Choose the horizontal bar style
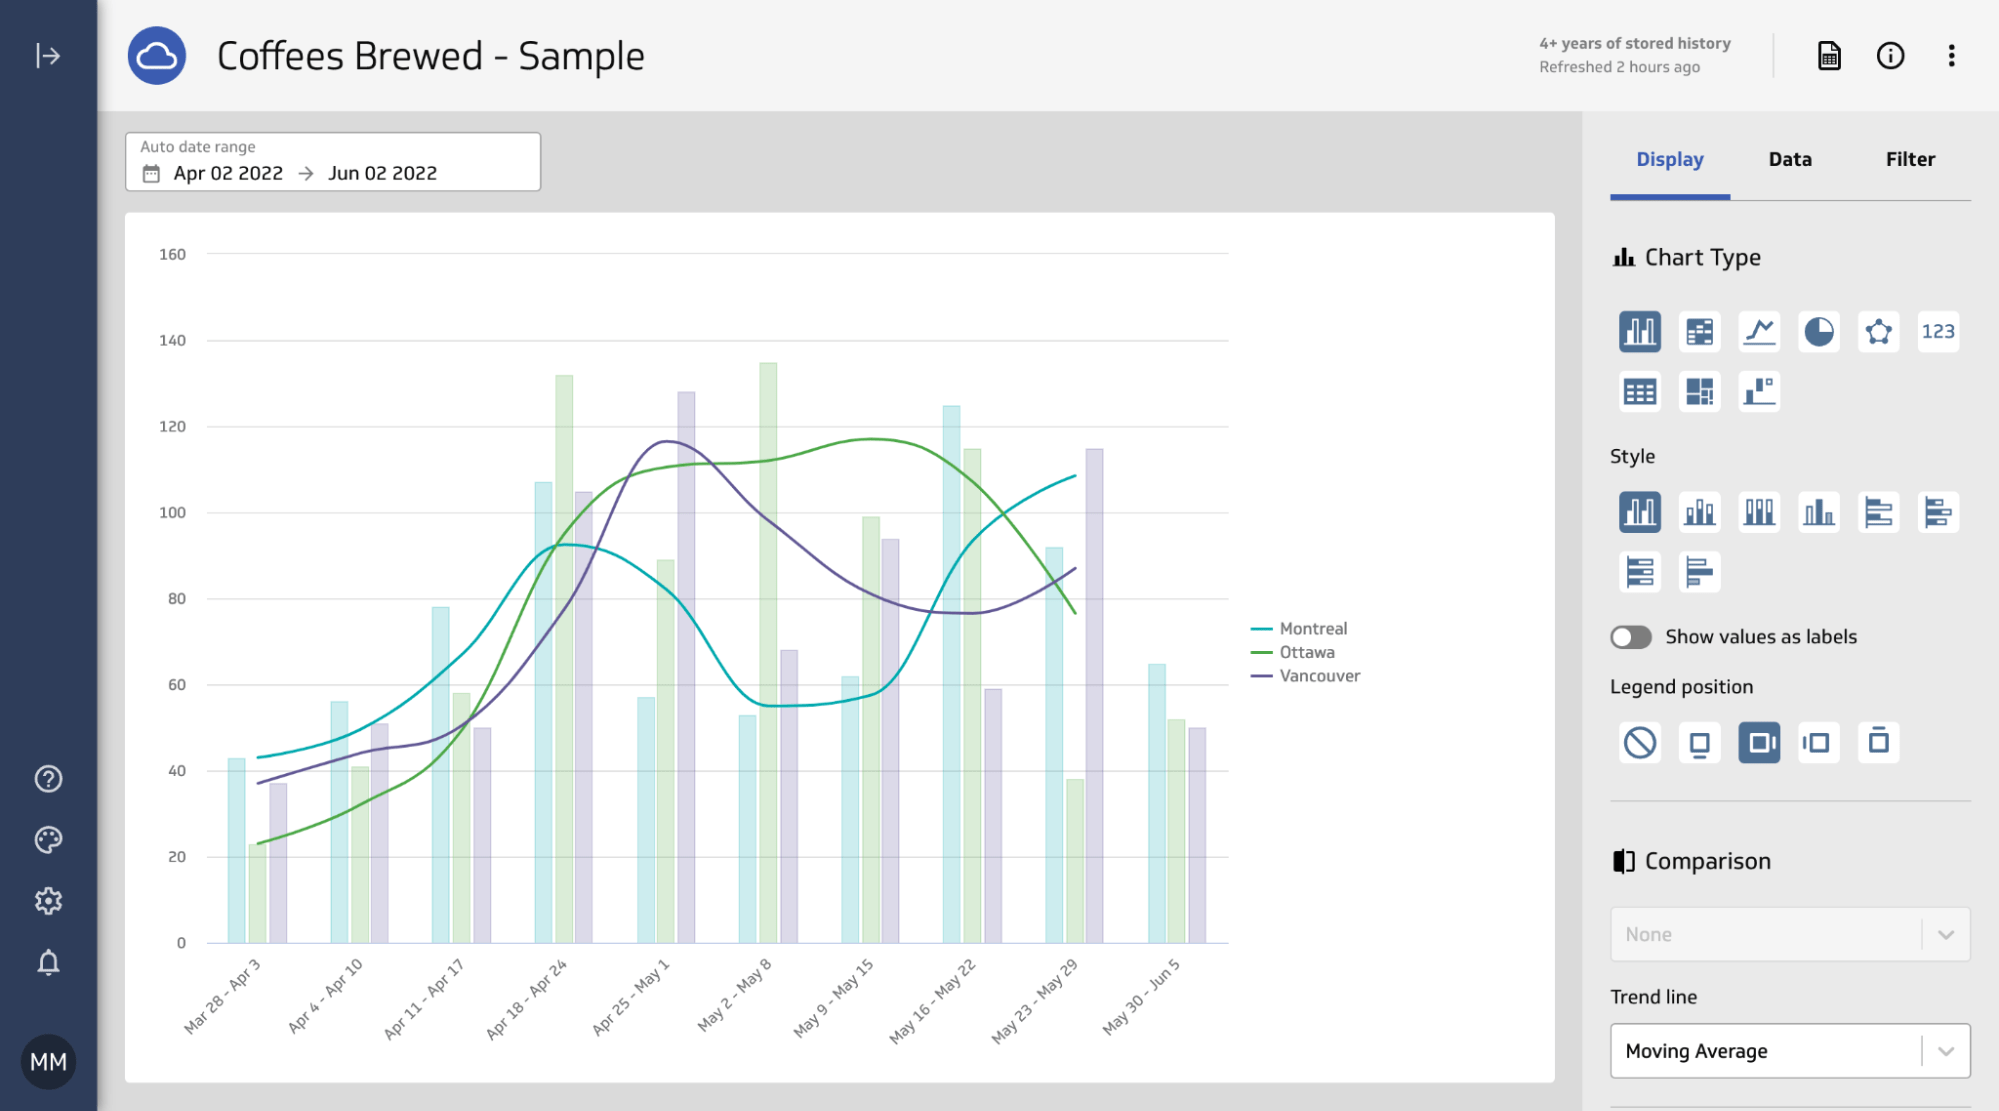The width and height of the screenshot is (1999, 1111). [x=1879, y=512]
